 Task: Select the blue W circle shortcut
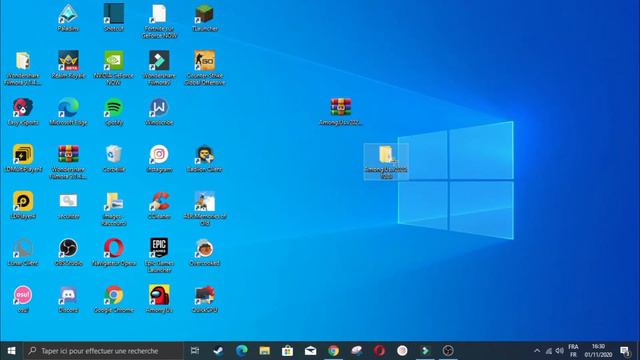(159, 111)
